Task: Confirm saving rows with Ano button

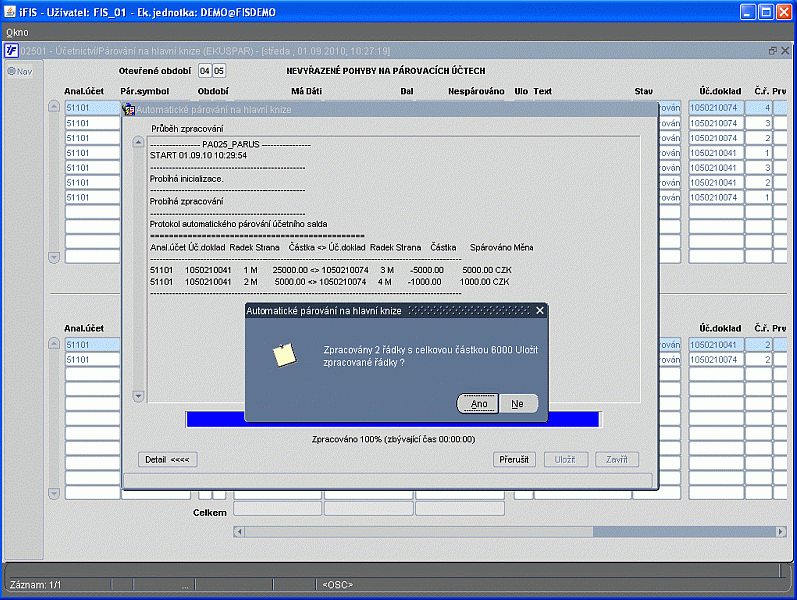Action: click(x=478, y=404)
